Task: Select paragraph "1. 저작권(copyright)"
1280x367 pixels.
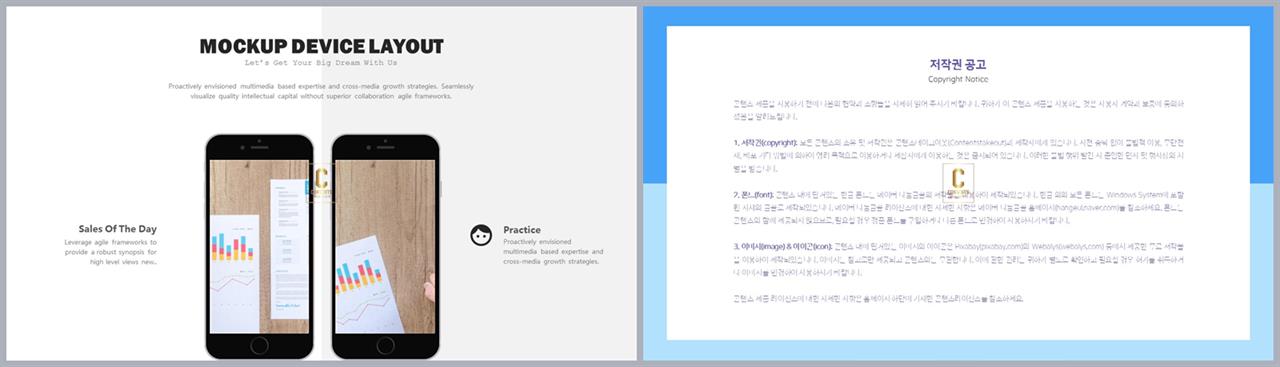Action: coord(958,155)
